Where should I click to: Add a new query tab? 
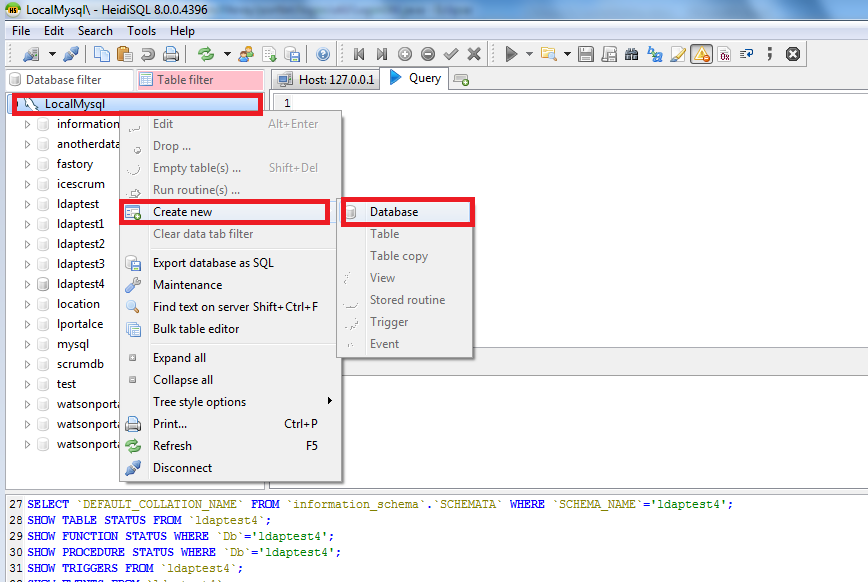tap(461, 80)
